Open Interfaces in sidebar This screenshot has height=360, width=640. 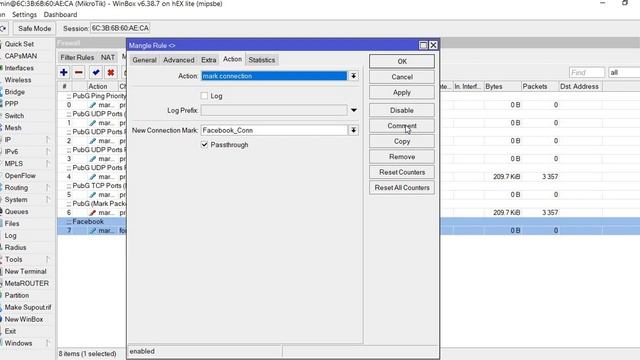coord(19,68)
